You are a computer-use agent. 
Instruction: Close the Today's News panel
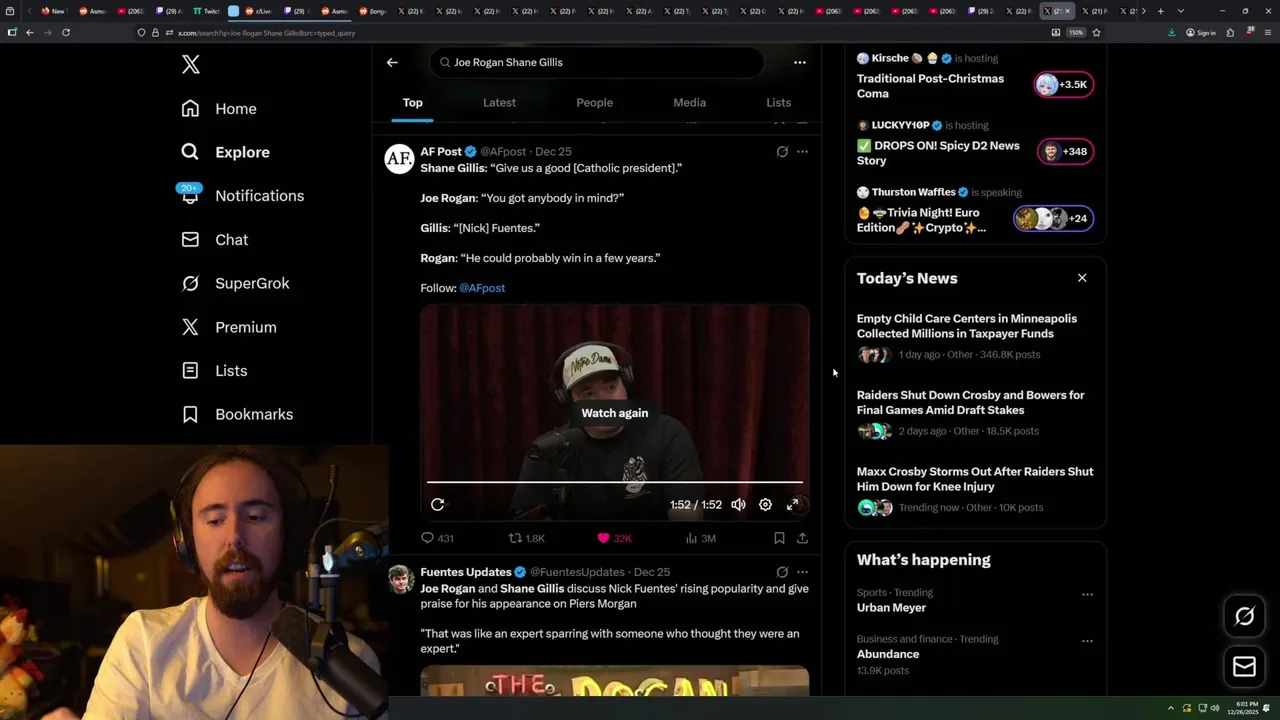(1082, 278)
